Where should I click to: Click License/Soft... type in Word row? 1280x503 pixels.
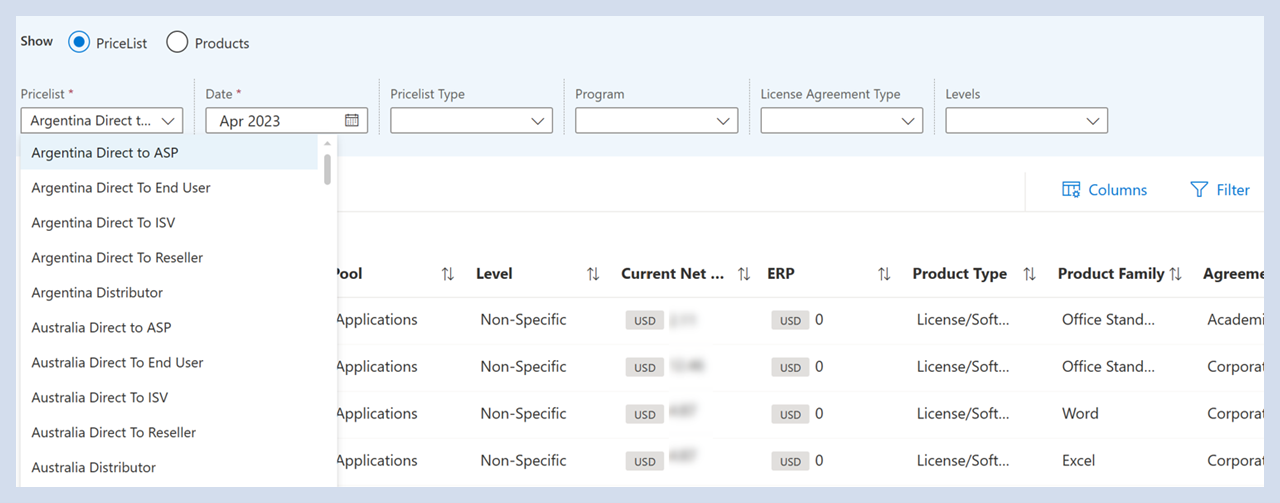point(963,413)
